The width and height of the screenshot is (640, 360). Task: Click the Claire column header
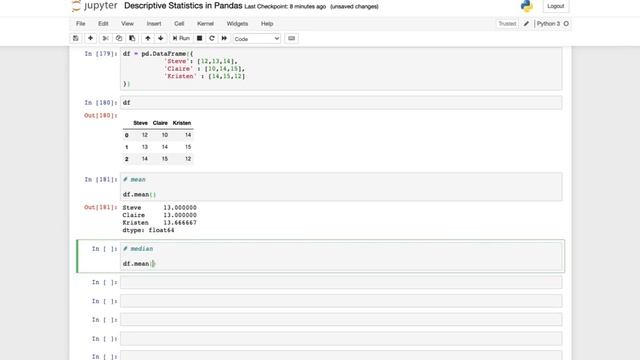click(x=160, y=123)
